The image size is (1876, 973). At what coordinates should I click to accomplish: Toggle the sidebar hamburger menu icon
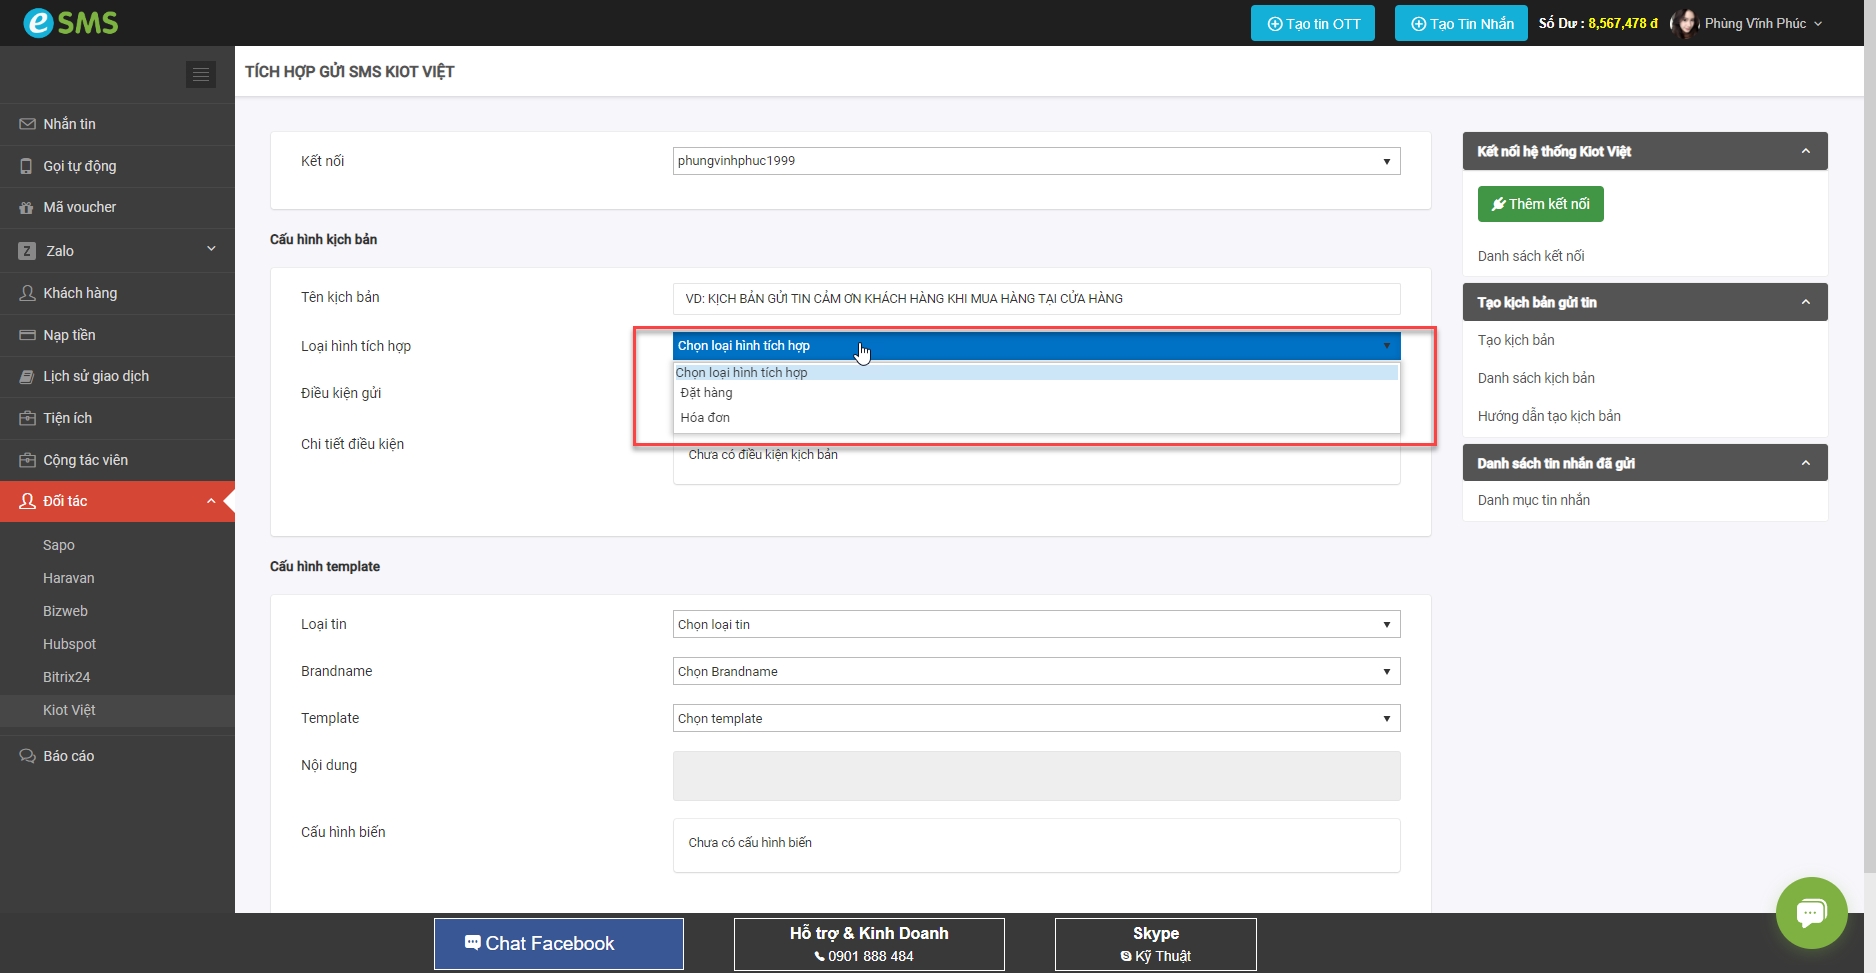coord(201,74)
